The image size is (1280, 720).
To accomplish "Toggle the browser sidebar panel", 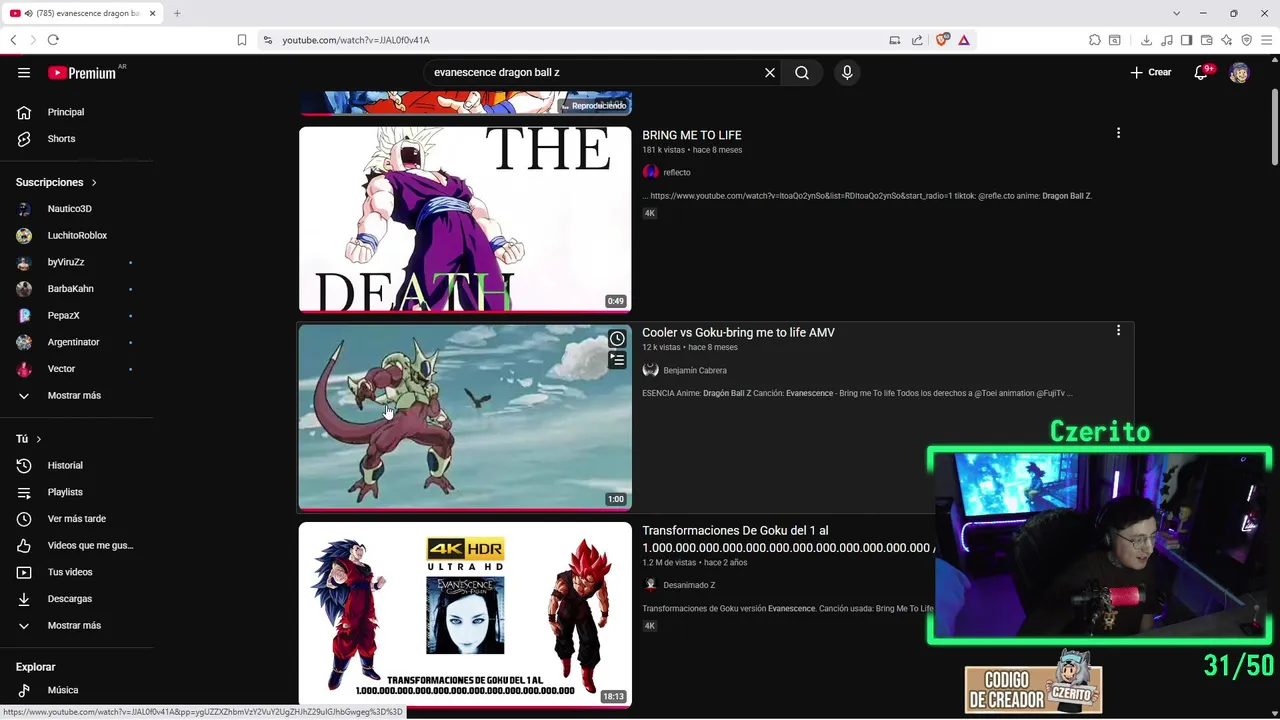I will click(x=1186, y=40).
